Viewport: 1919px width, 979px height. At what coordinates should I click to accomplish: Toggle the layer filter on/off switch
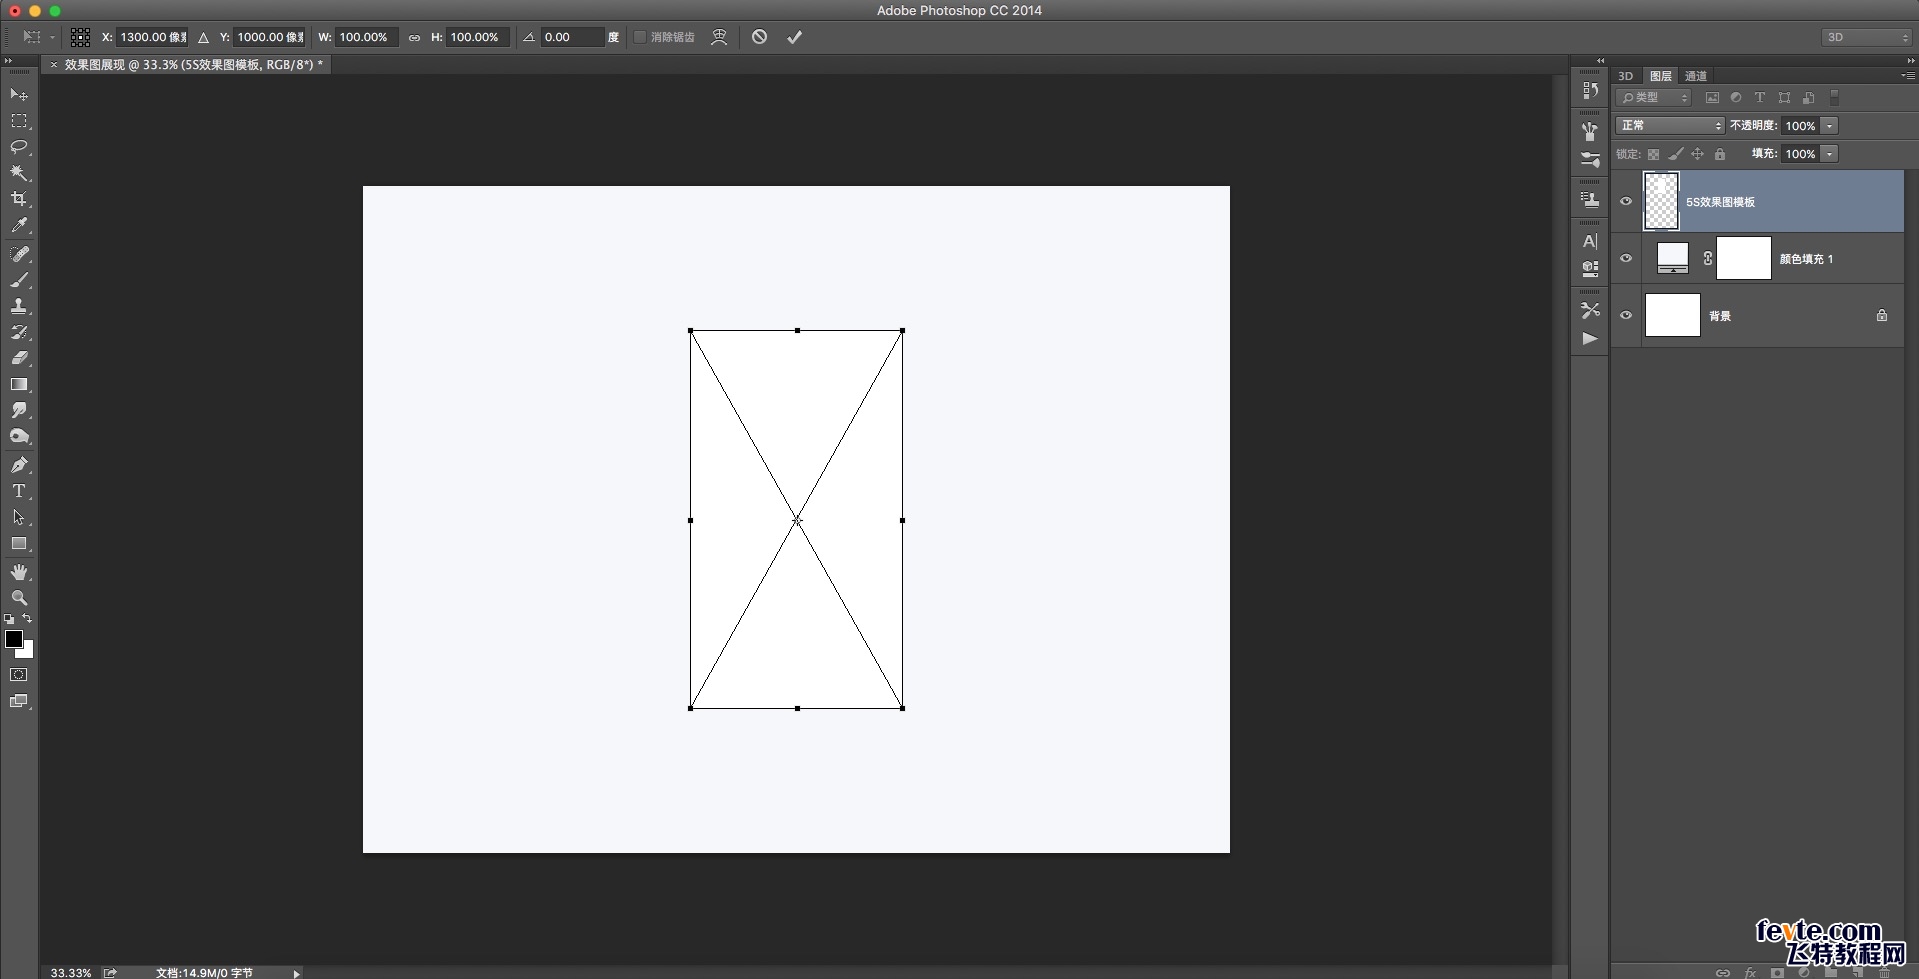coord(1834,98)
